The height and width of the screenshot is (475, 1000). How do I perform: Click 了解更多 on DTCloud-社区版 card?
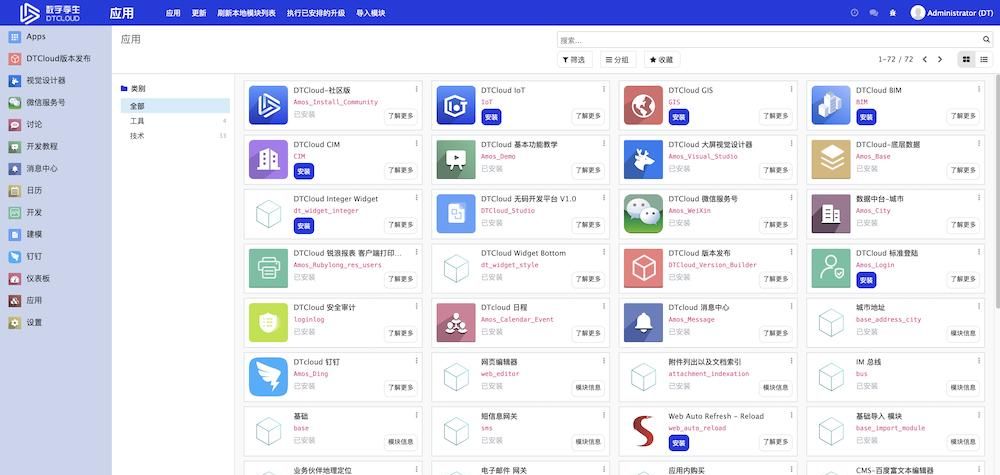pos(401,116)
